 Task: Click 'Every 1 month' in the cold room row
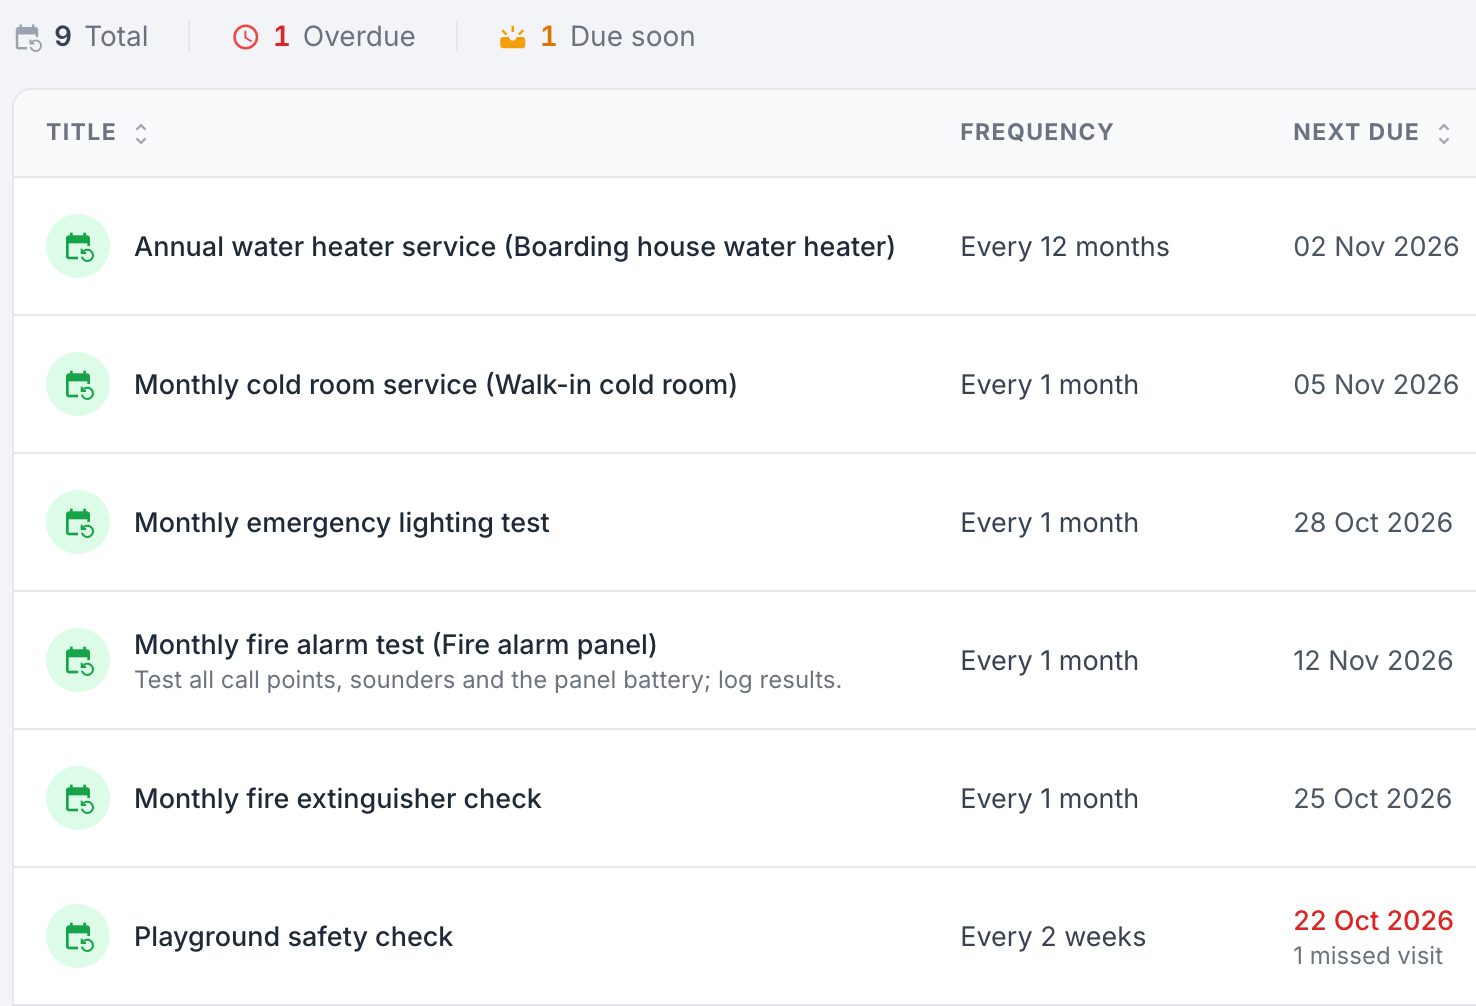pos(1049,384)
